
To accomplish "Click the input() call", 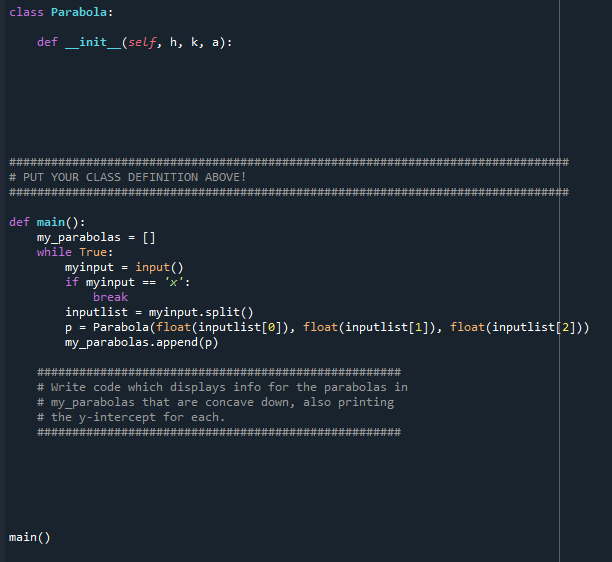I will 159,267.
